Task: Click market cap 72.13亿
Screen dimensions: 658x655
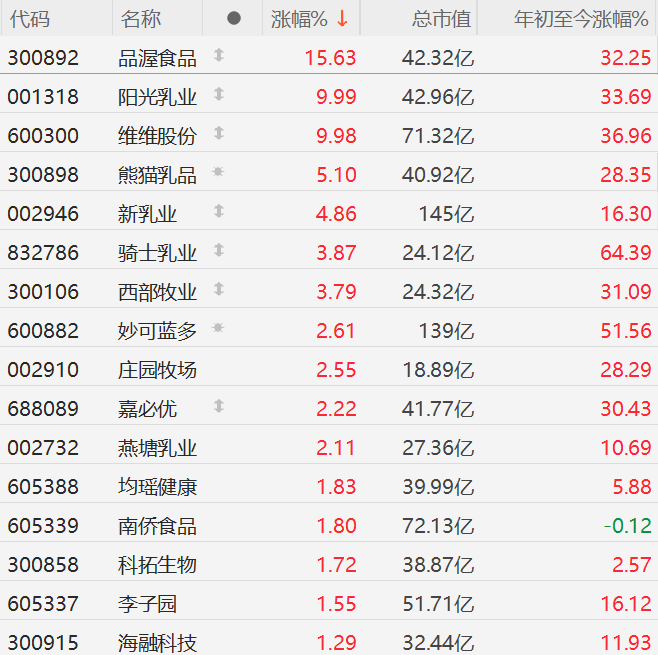Action: (438, 526)
